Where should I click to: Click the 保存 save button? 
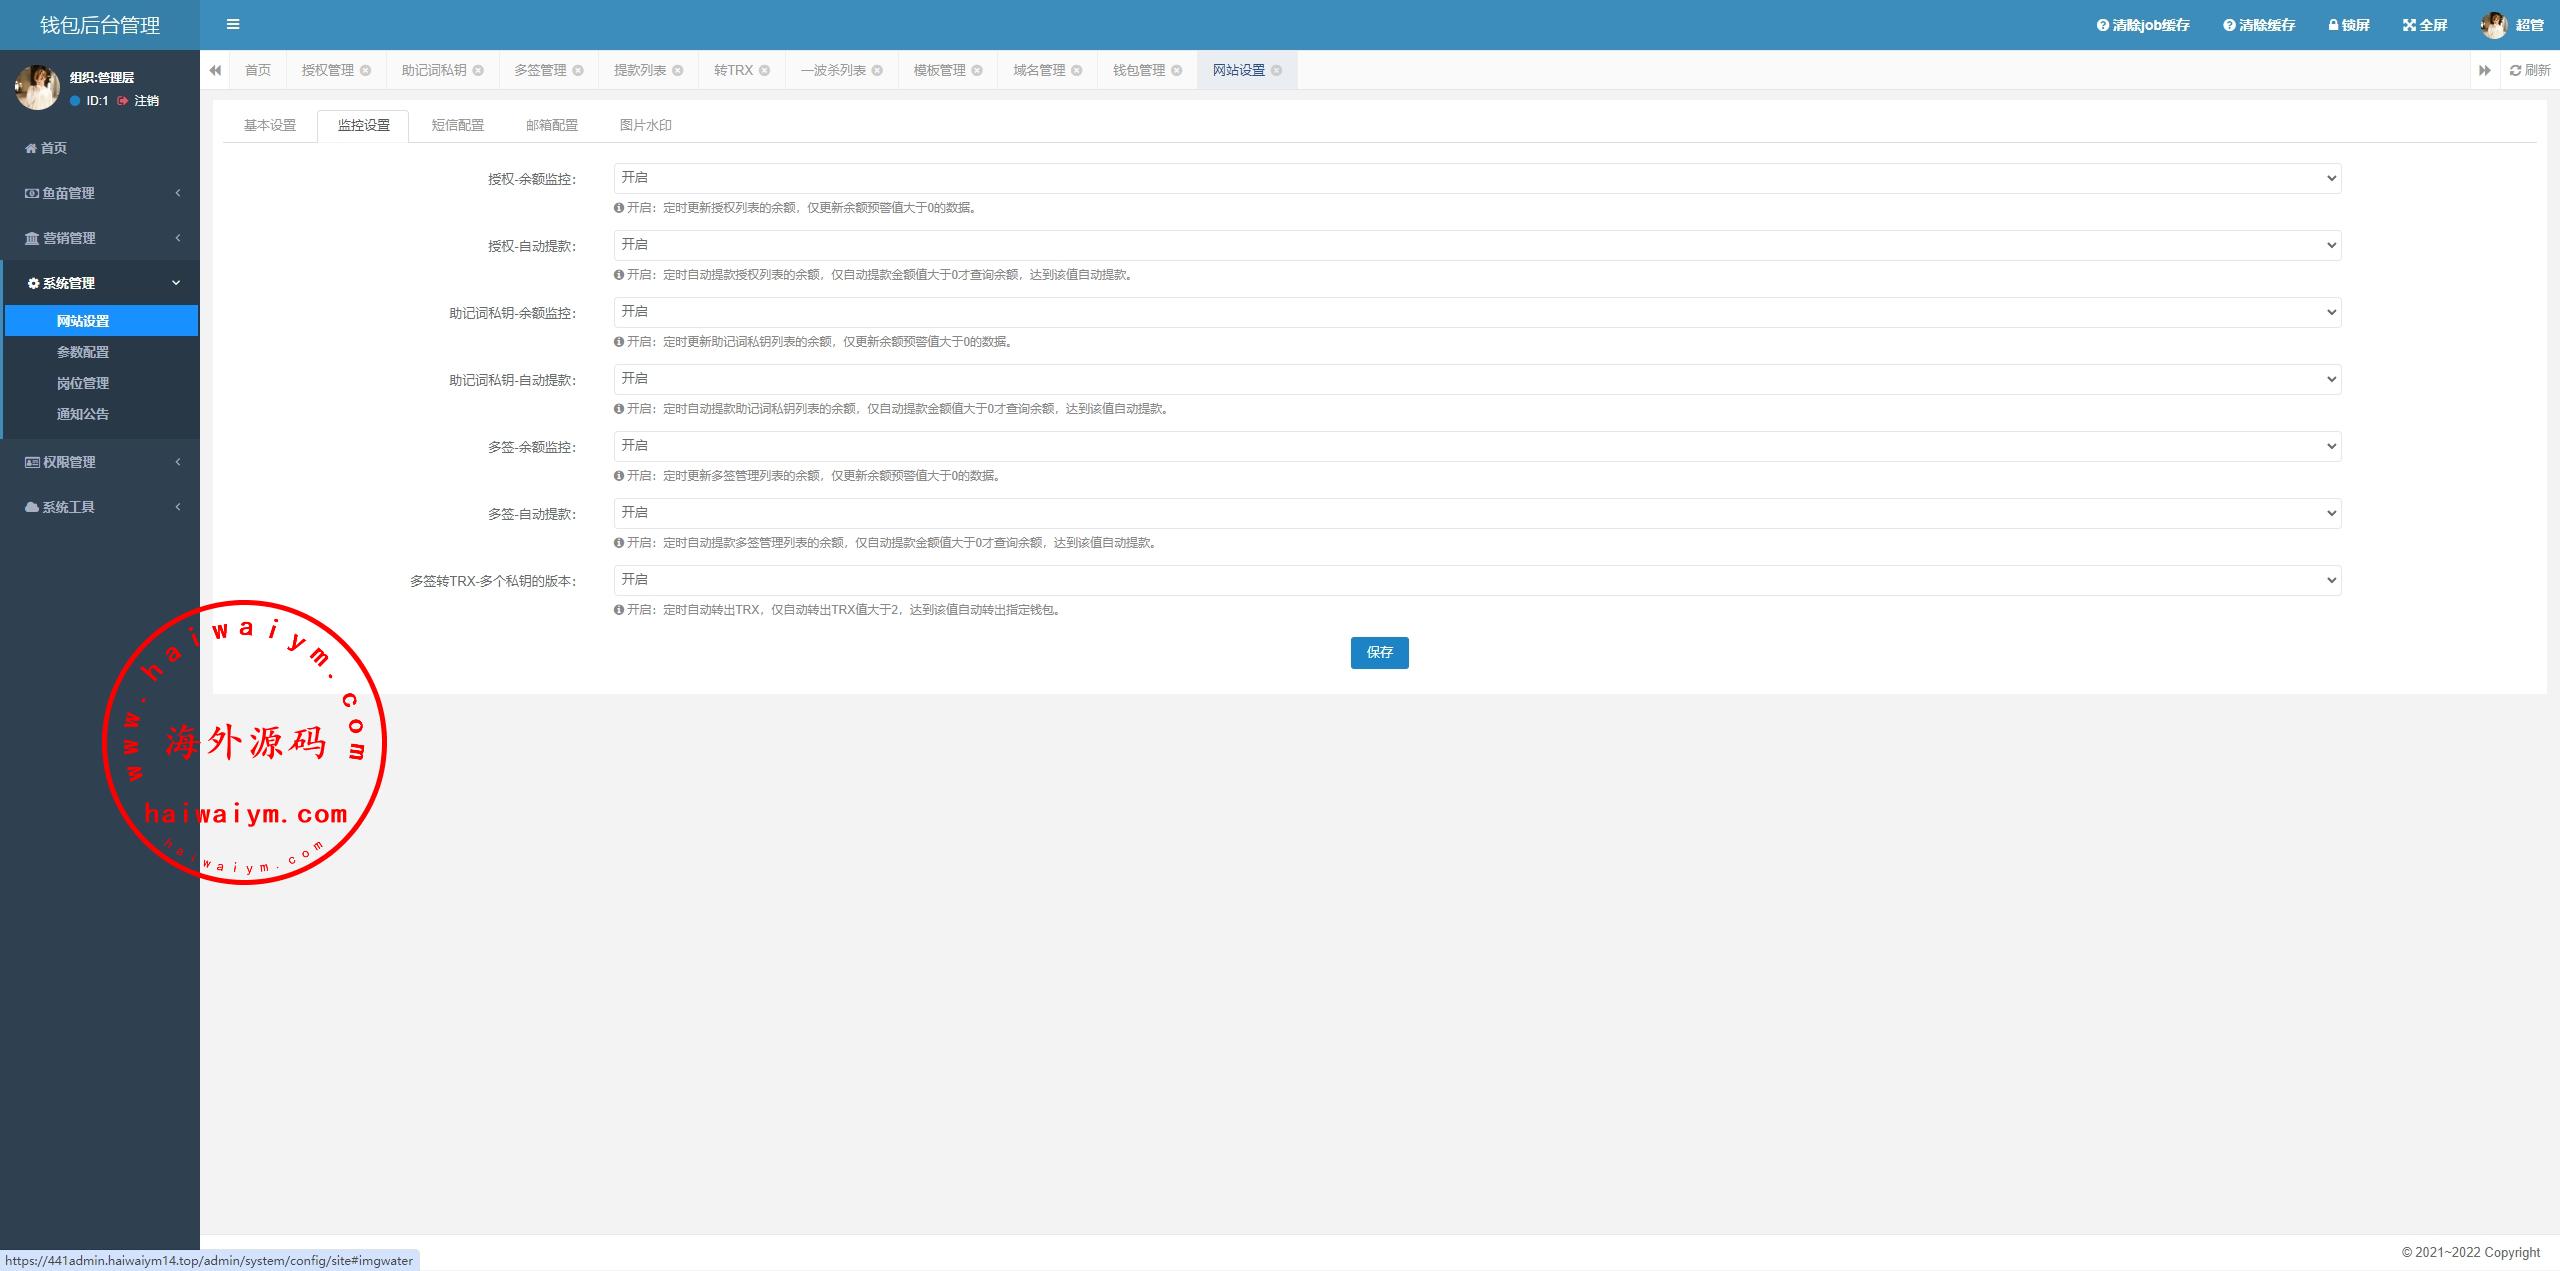tap(1379, 652)
